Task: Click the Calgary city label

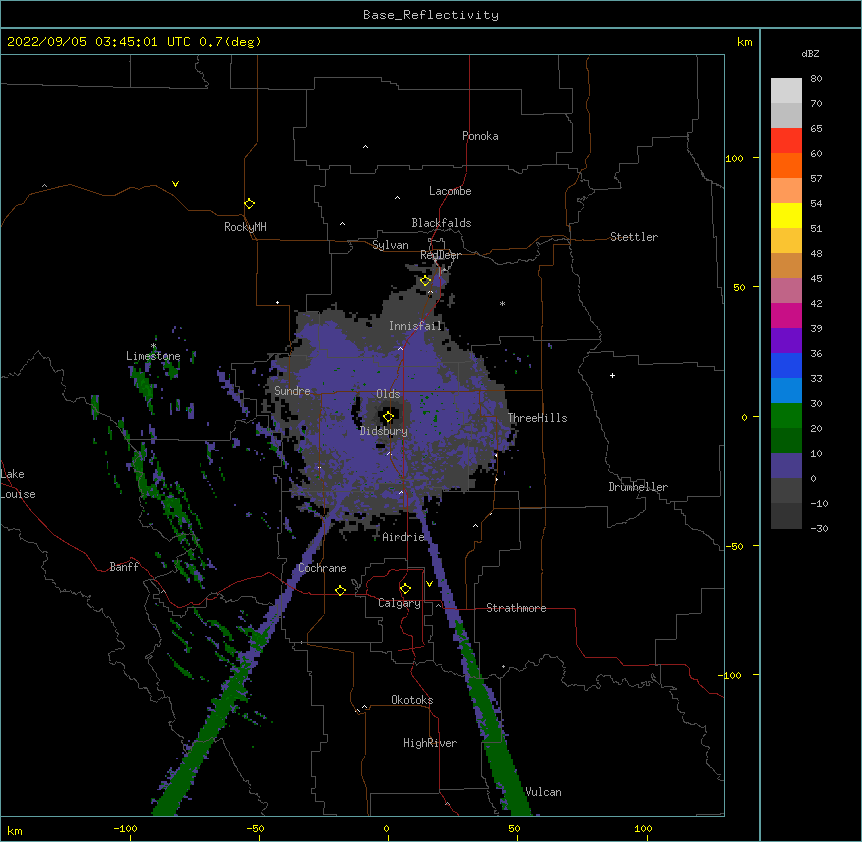Action: [x=399, y=603]
